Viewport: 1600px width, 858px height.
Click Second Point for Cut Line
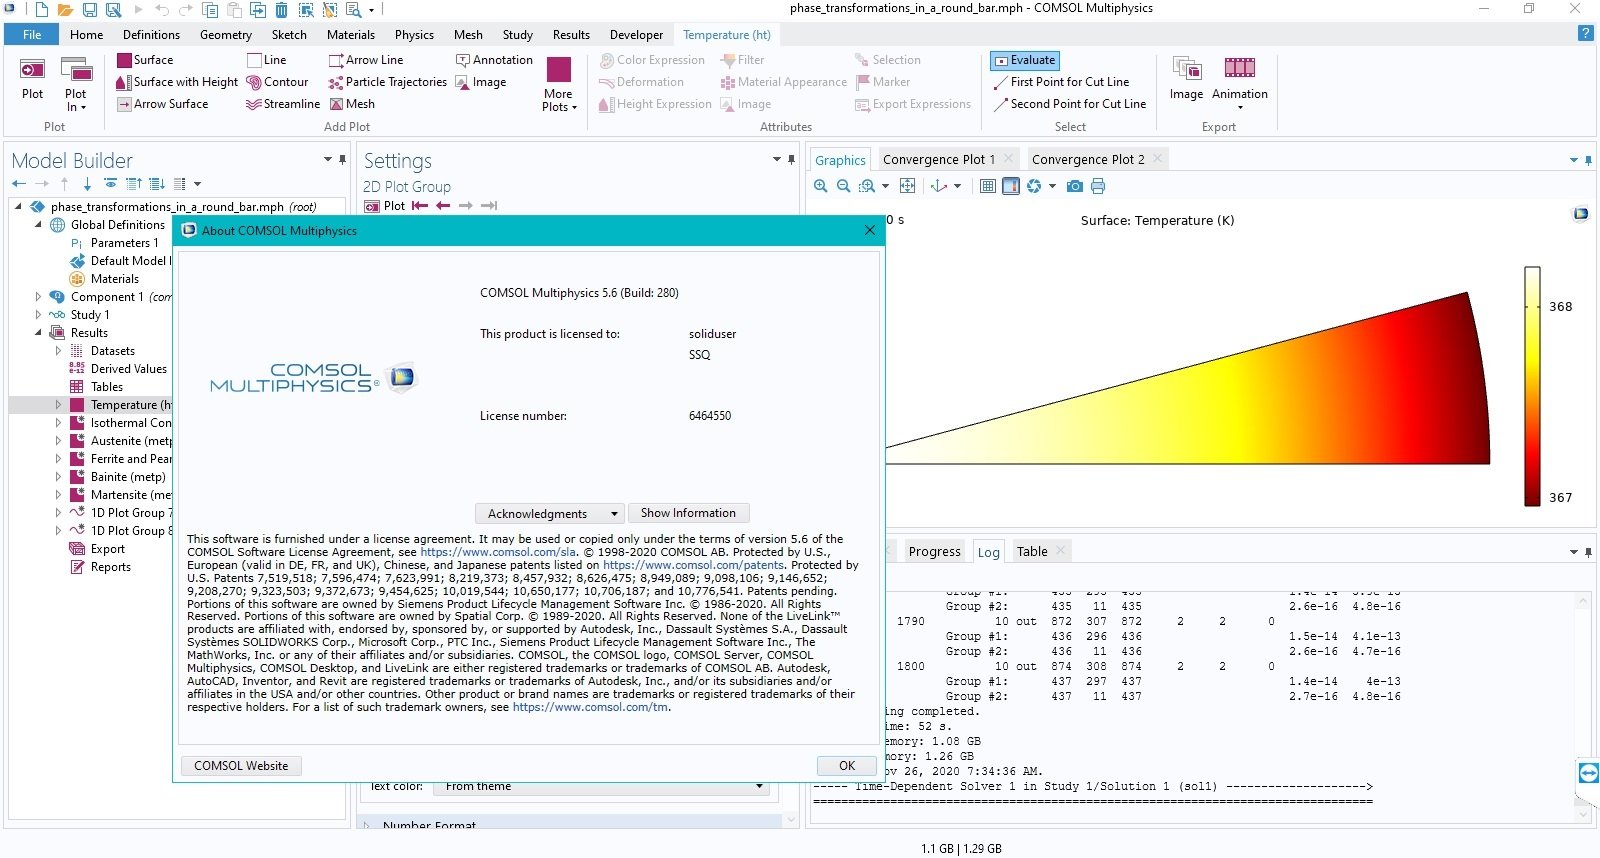tap(1069, 104)
